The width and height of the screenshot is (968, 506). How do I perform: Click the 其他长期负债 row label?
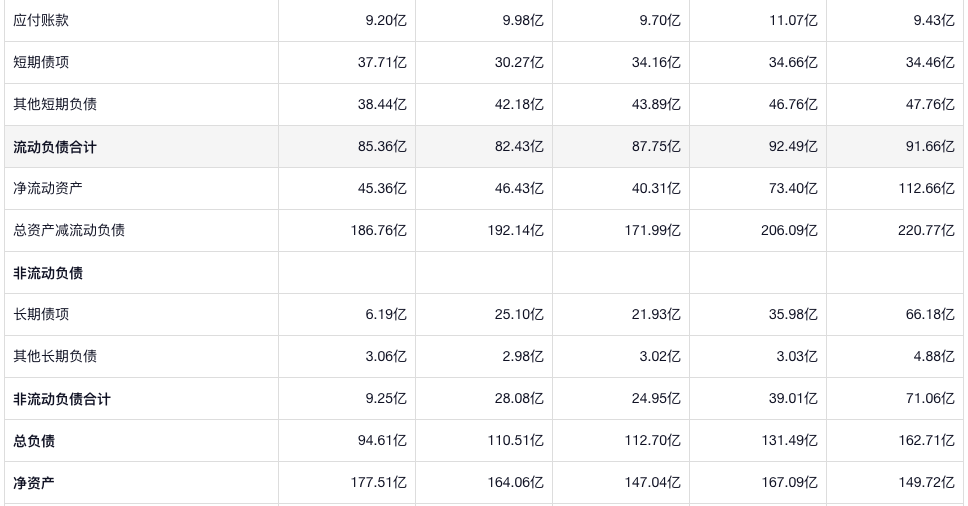click(x=55, y=357)
